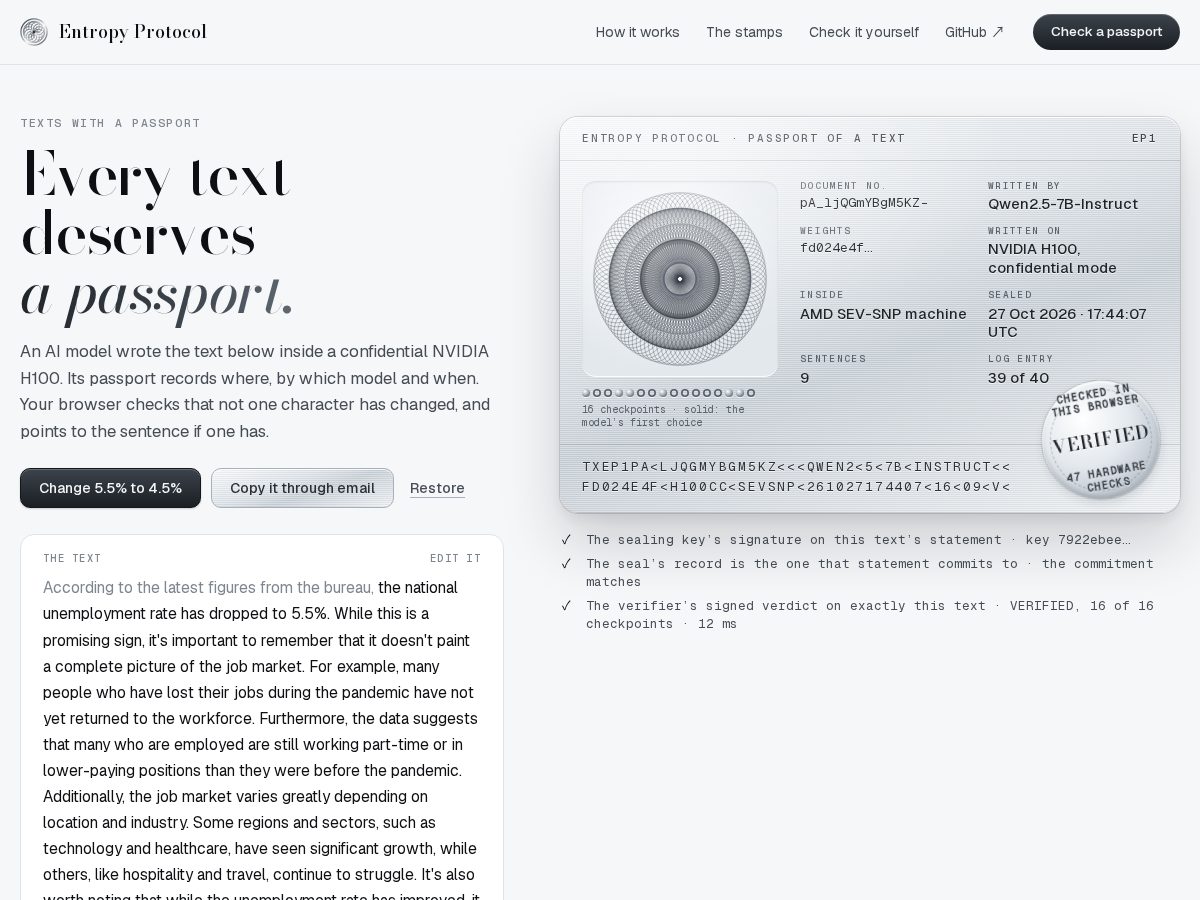Click the second machine-readable line FD024E4F
The height and width of the screenshot is (900, 1200).
click(x=796, y=487)
